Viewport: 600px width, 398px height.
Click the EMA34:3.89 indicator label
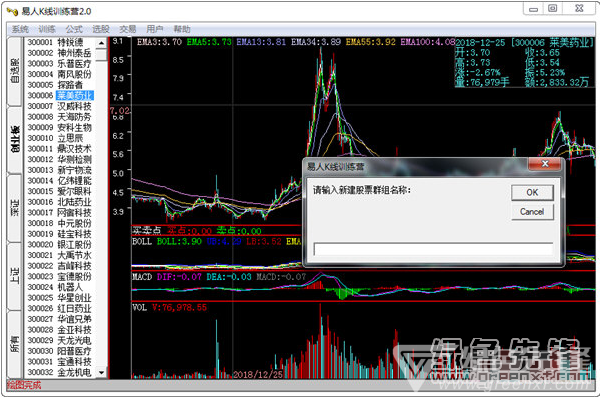pos(316,42)
